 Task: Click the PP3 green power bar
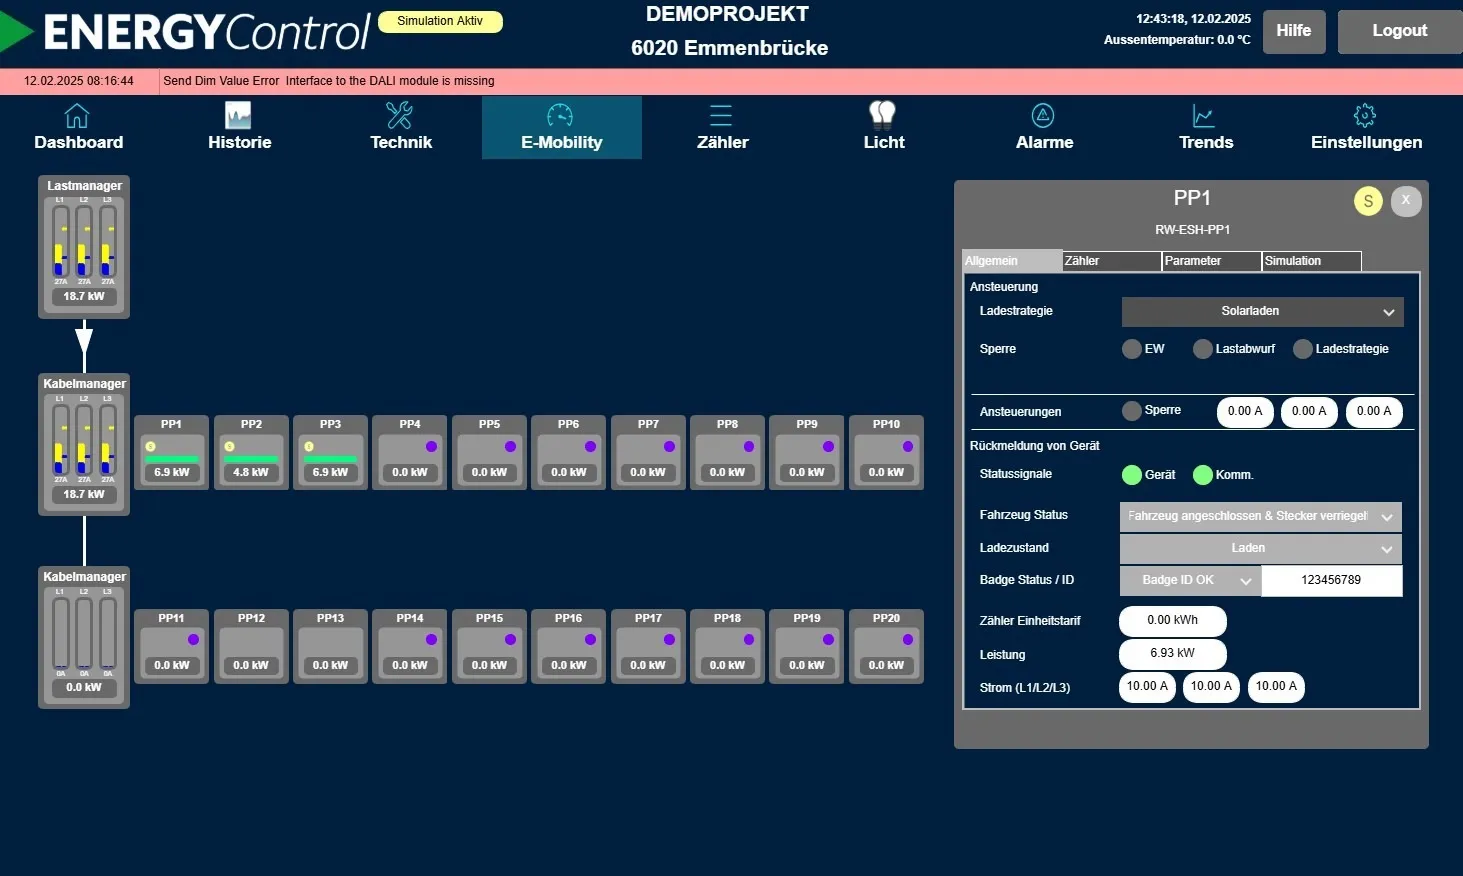pos(330,460)
